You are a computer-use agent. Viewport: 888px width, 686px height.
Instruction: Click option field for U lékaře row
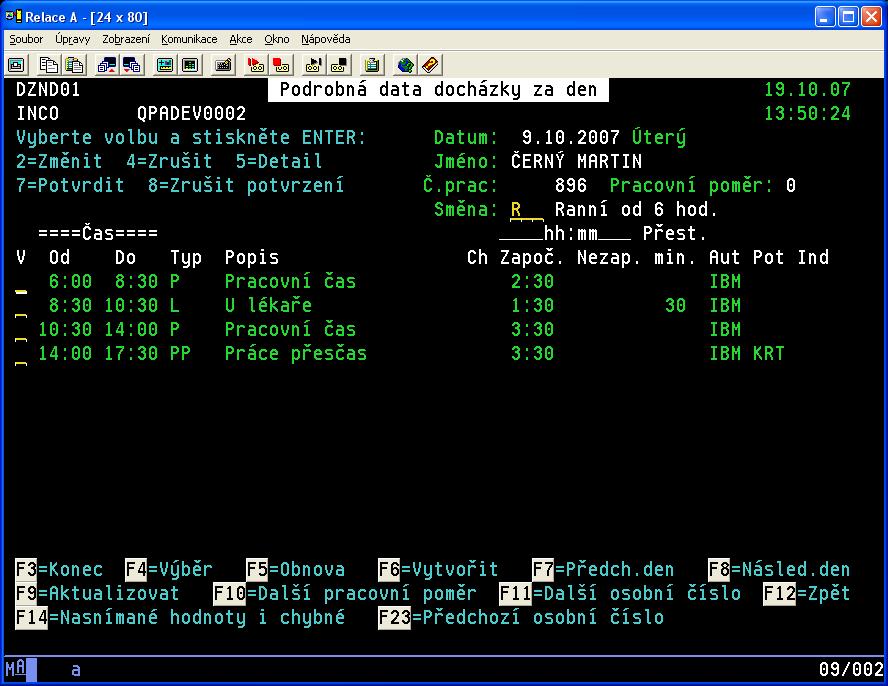pos(21,307)
